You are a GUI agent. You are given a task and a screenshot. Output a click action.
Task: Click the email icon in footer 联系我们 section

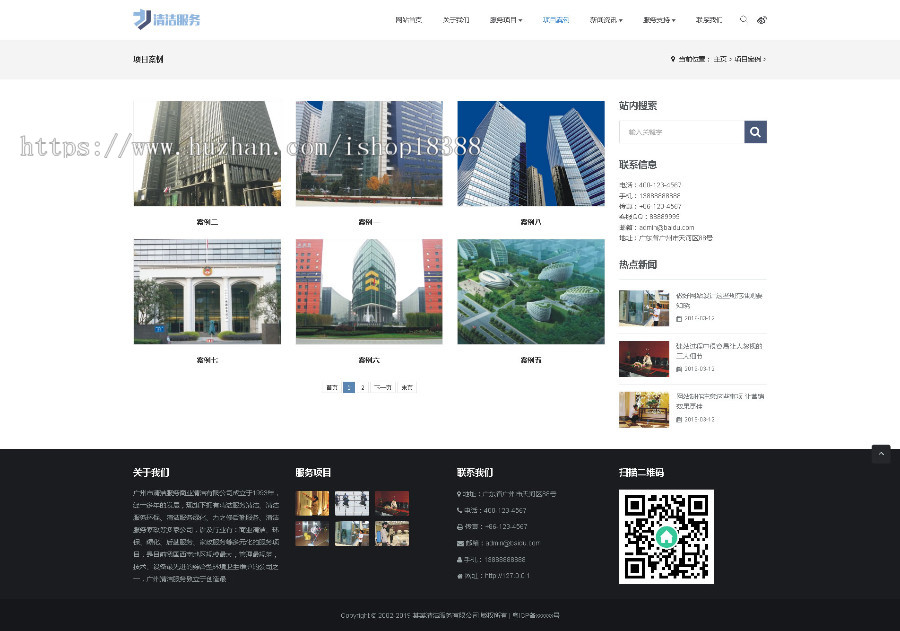pyautogui.click(x=460, y=542)
